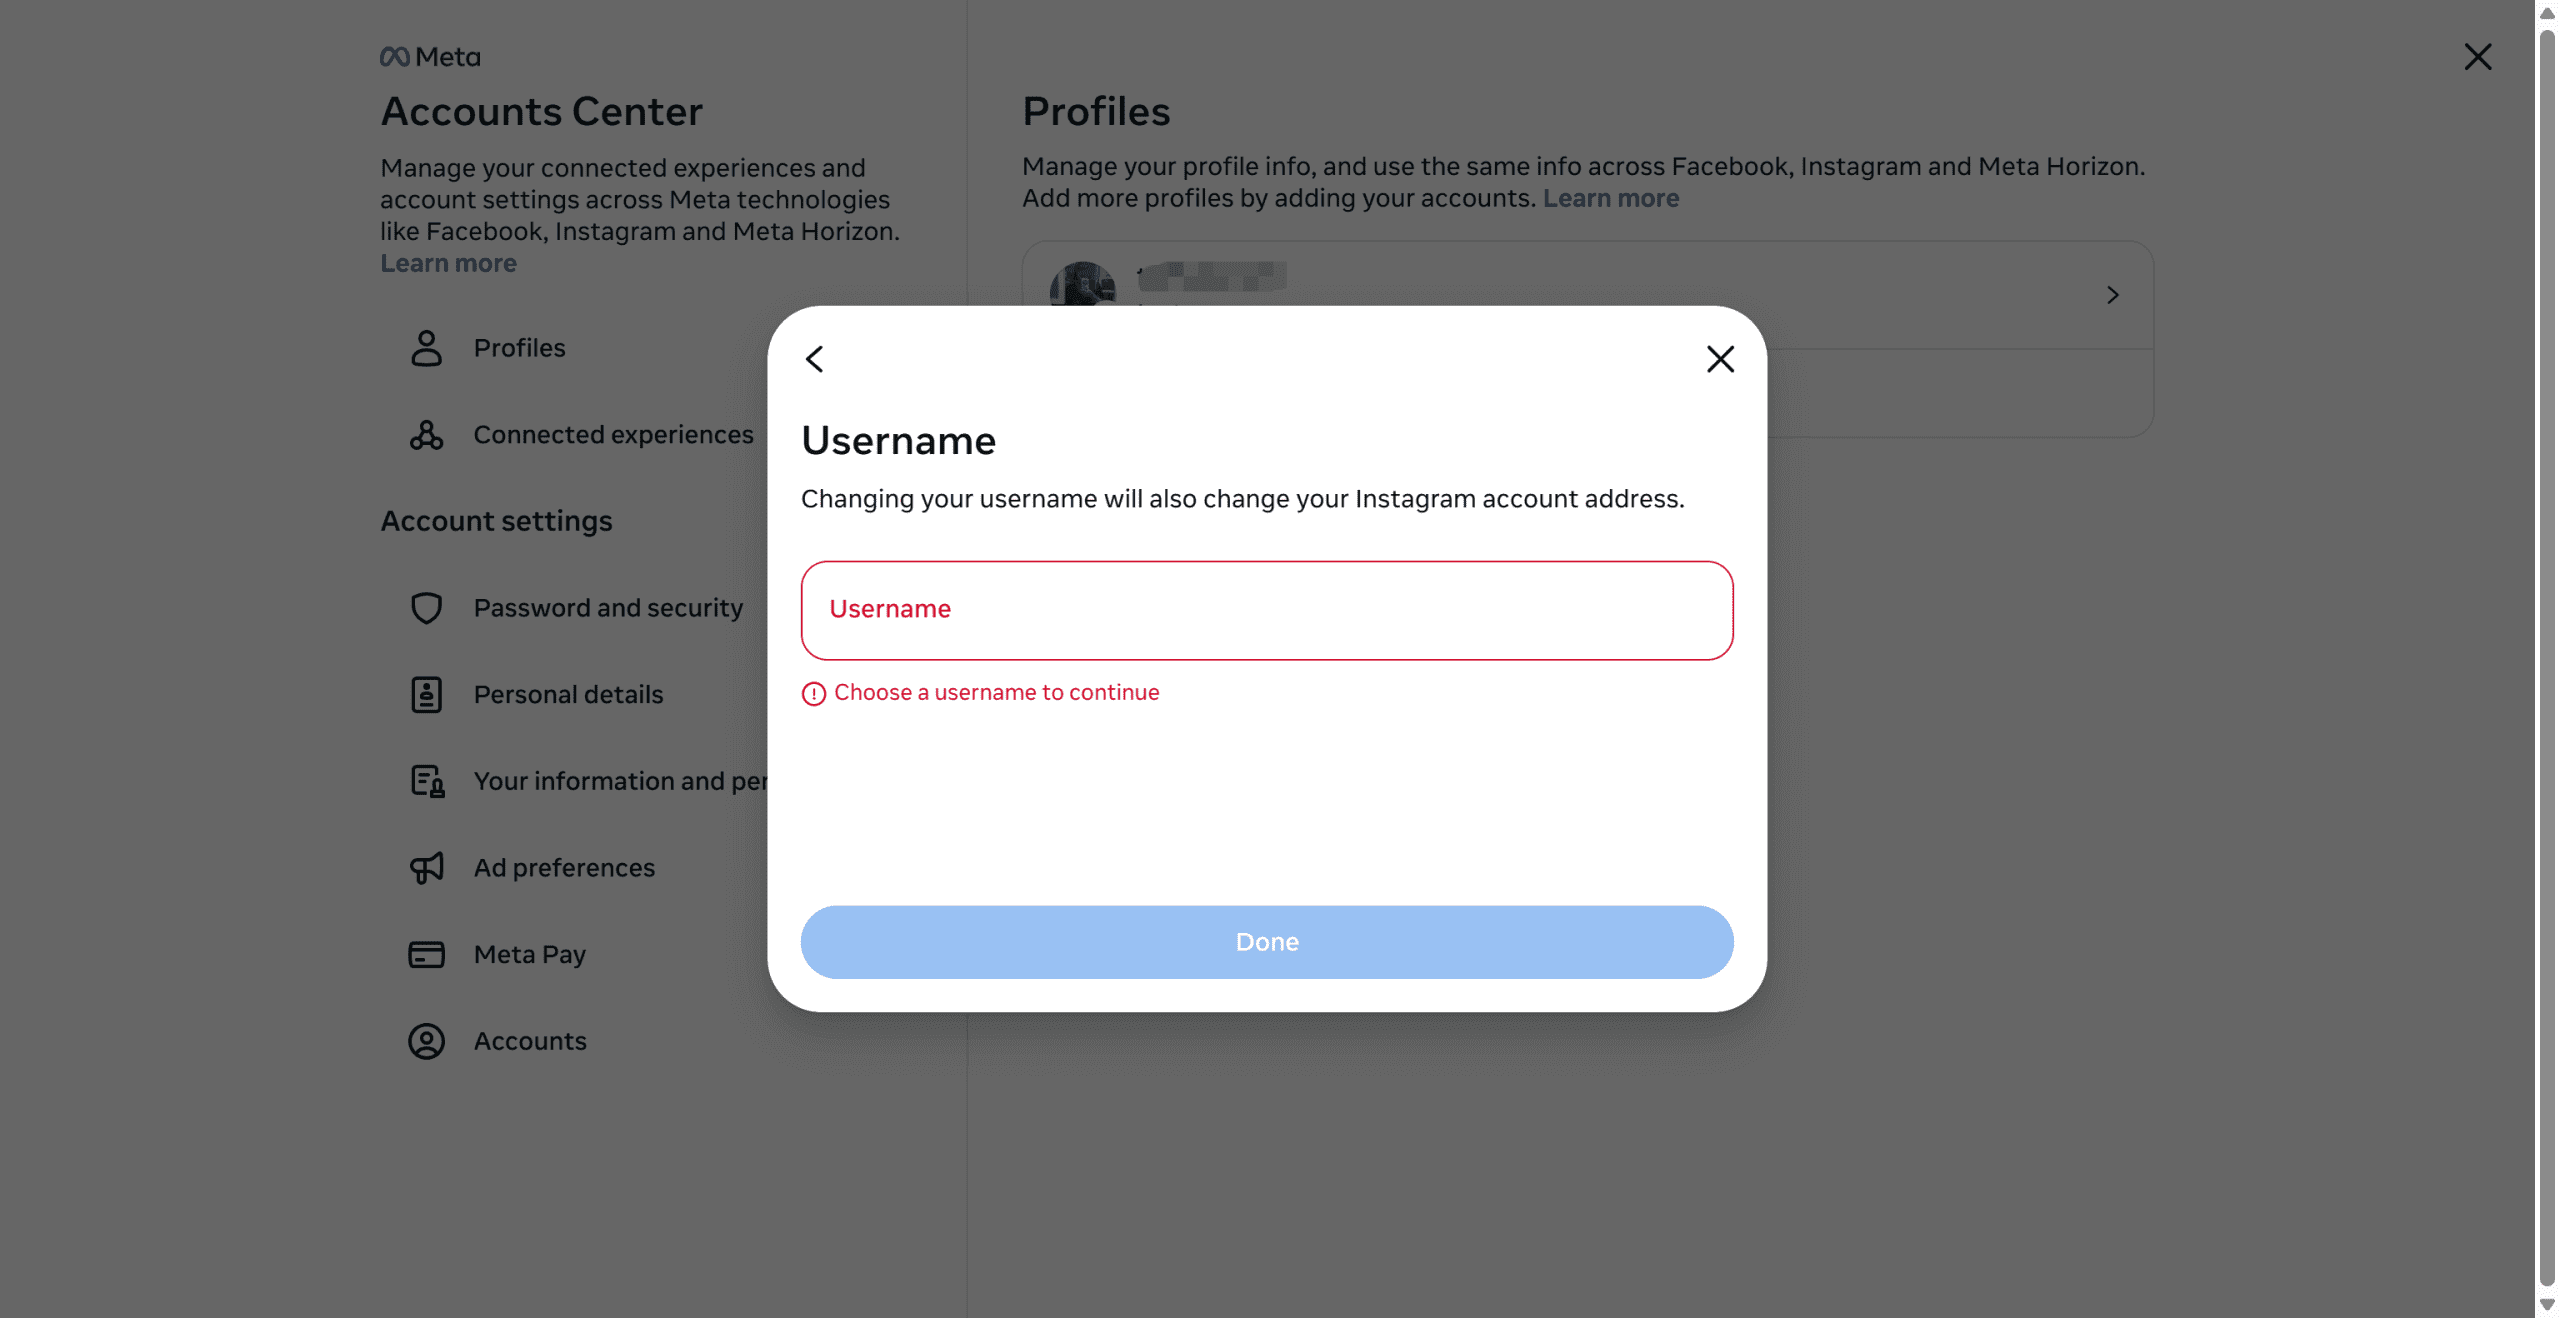Click the Your information and permissions icon
The image size is (2560, 1318).
(x=427, y=781)
